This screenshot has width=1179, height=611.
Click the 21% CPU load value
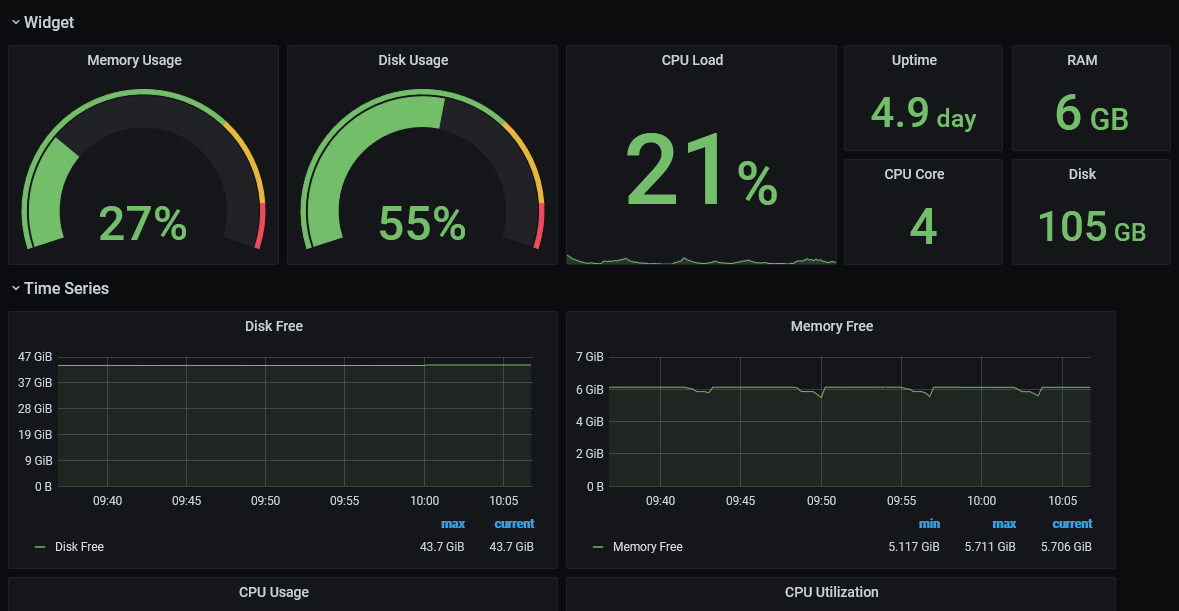click(701, 170)
